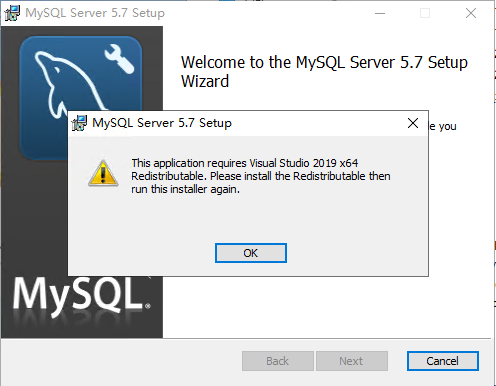Close the Redistributable warning dialog with X
496x386 pixels.
pyautogui.click(x=413, y=123)
